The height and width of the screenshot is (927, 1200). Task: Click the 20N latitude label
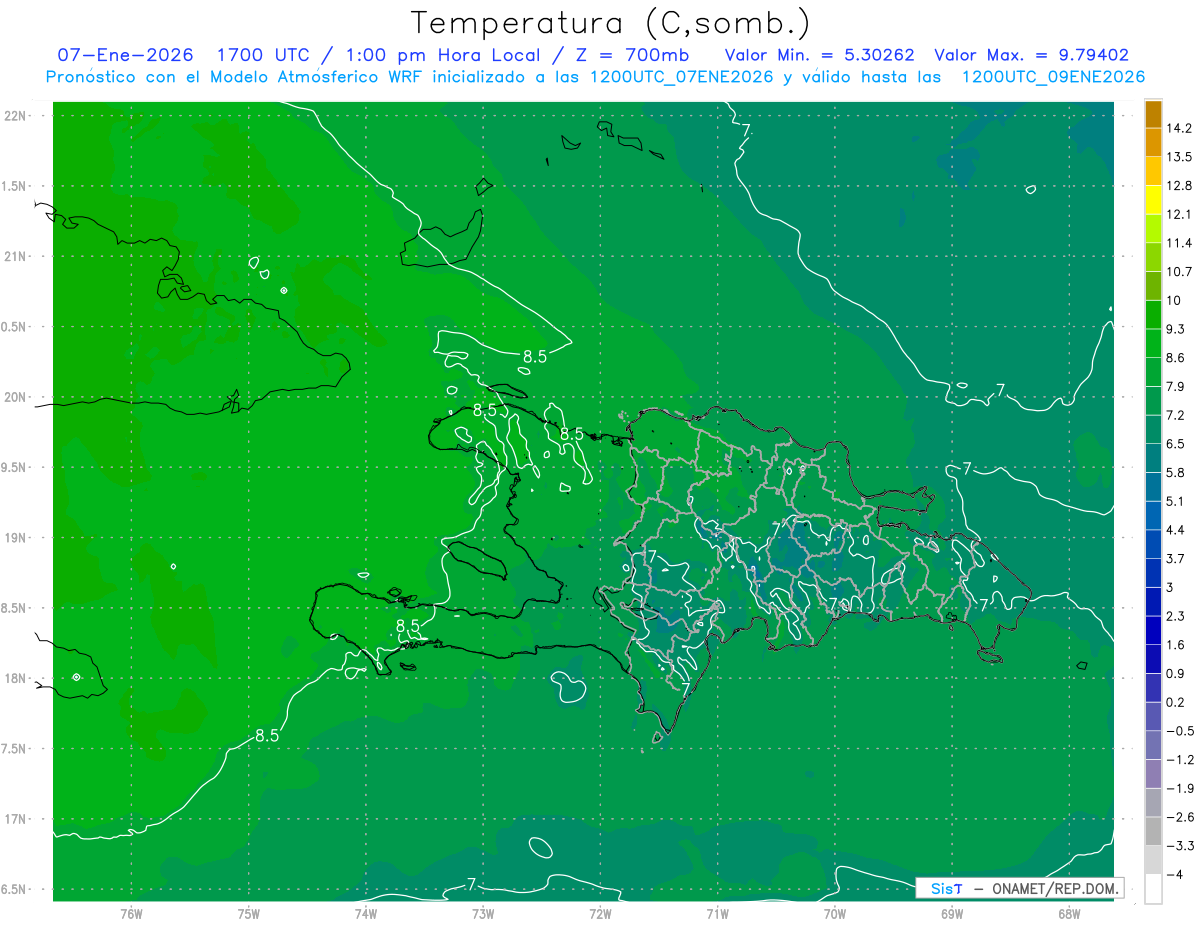15,397
